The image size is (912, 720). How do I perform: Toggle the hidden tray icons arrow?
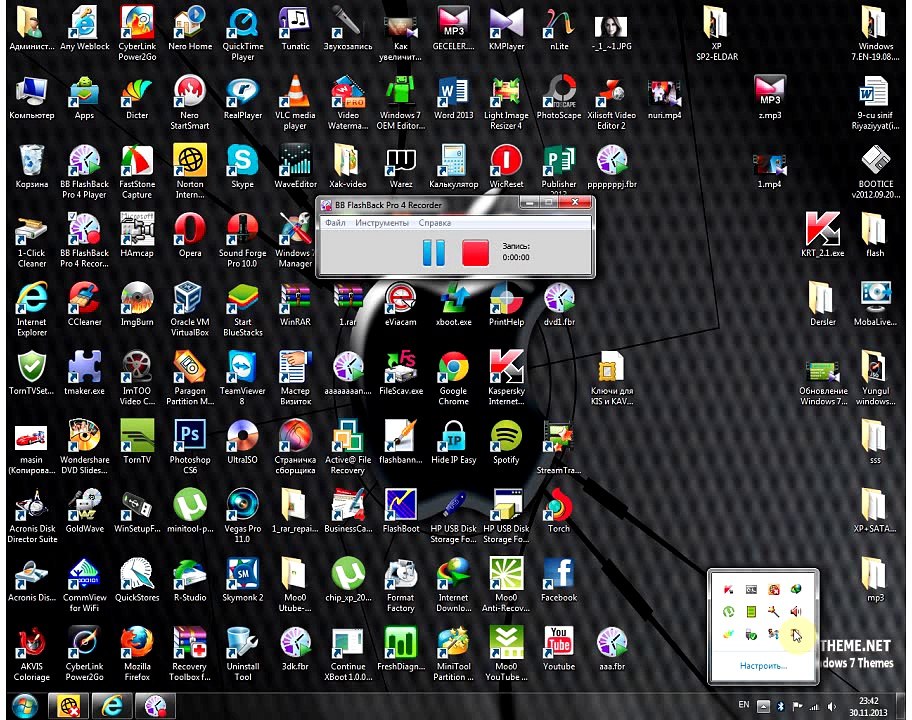coord(763,706)
